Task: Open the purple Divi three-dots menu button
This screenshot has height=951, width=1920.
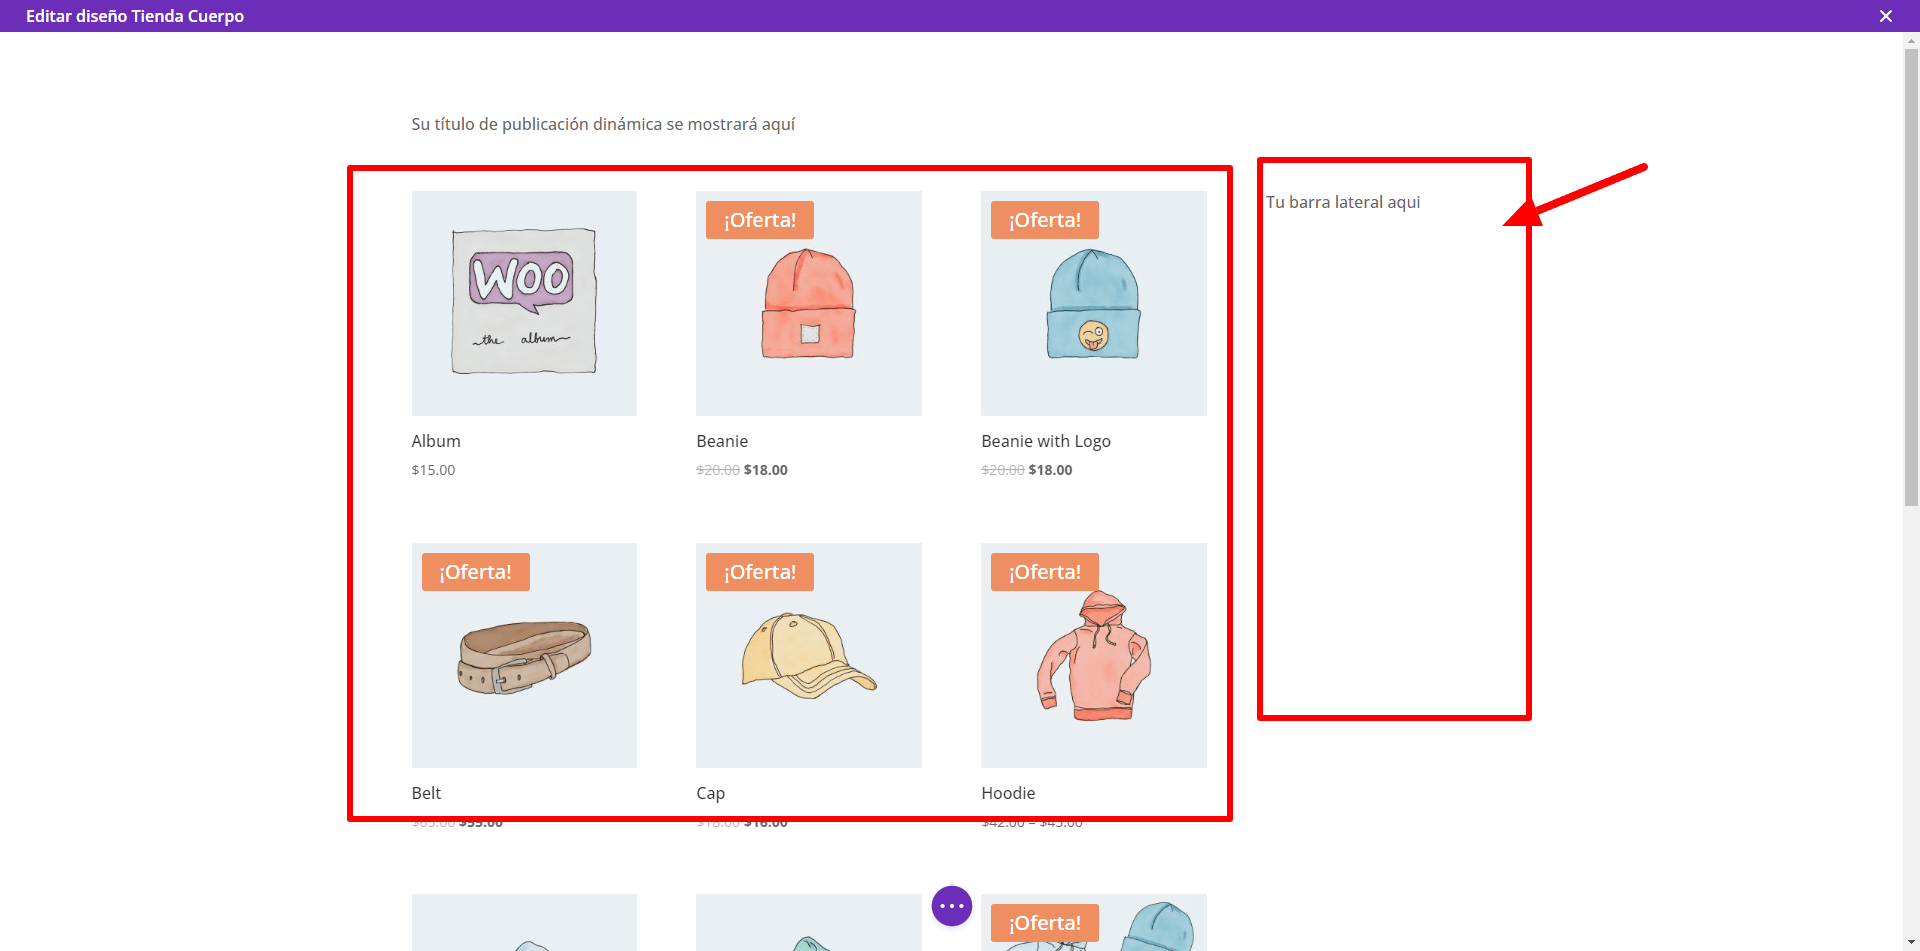Action: coord(952,906)
